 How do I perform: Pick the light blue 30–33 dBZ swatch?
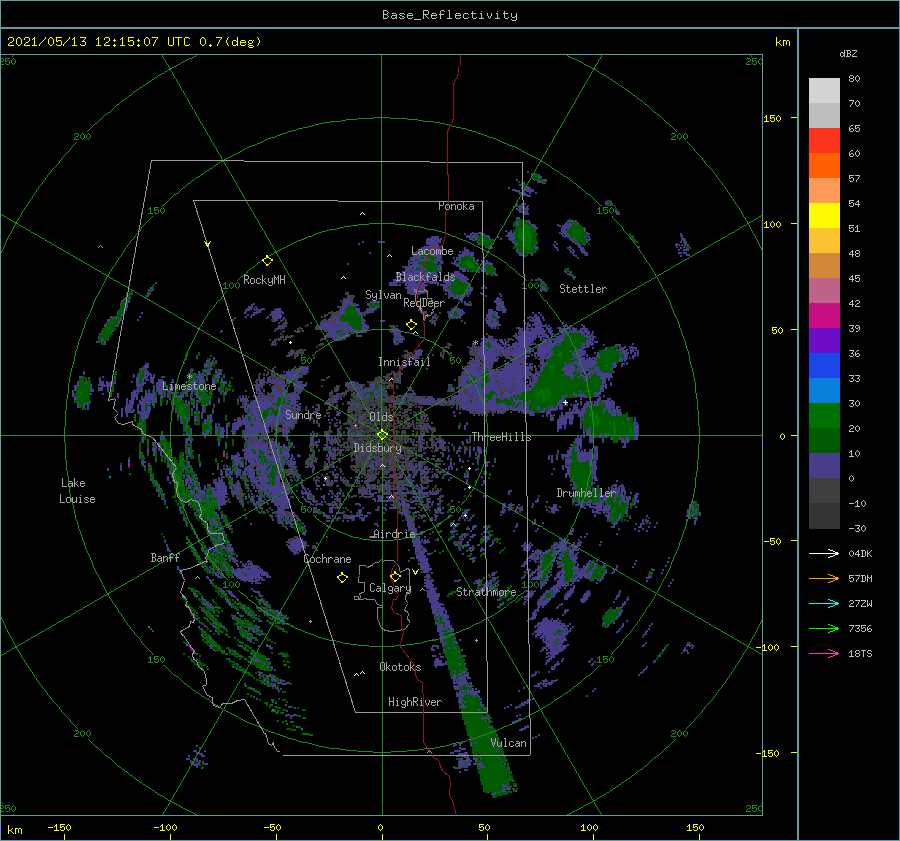(824, 390)
